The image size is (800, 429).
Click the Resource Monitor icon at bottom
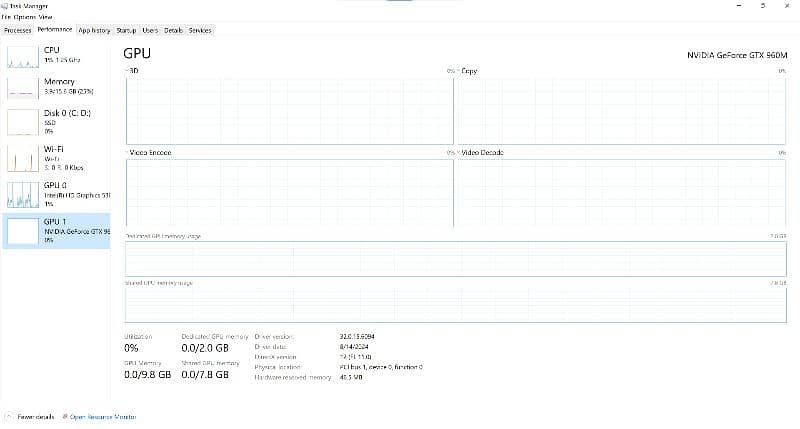tap(64, 416)
